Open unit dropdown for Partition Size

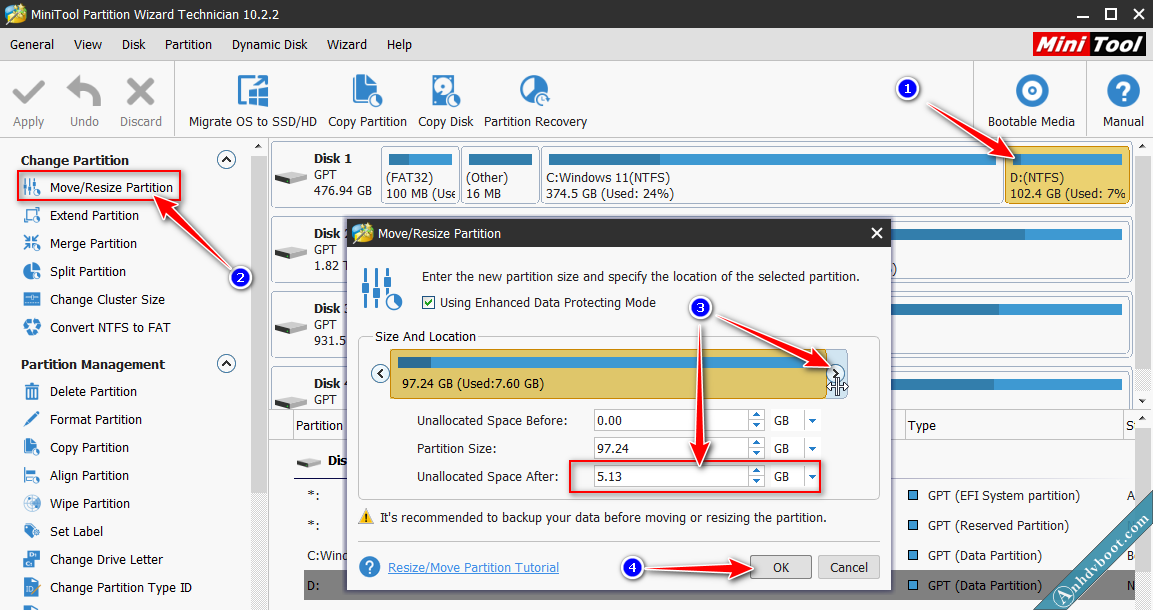coord(813,448)
